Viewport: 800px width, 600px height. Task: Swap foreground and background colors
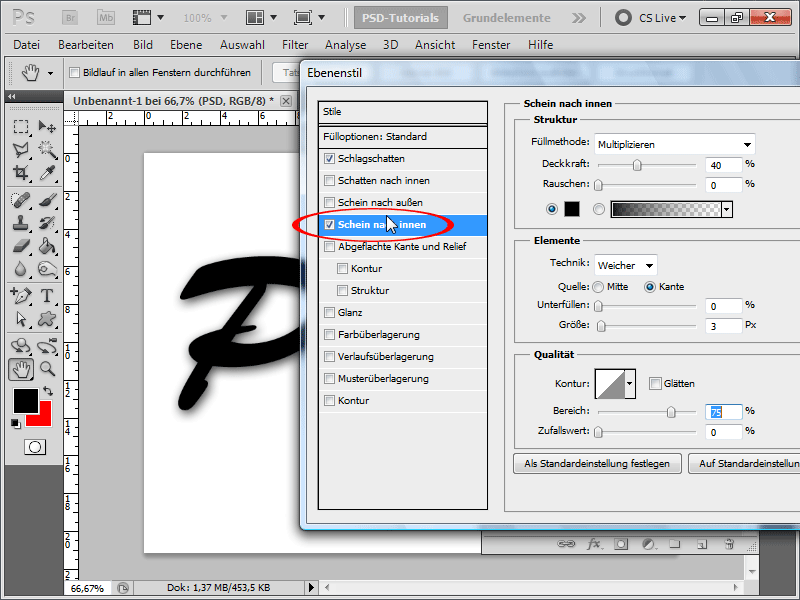point(48,391)
